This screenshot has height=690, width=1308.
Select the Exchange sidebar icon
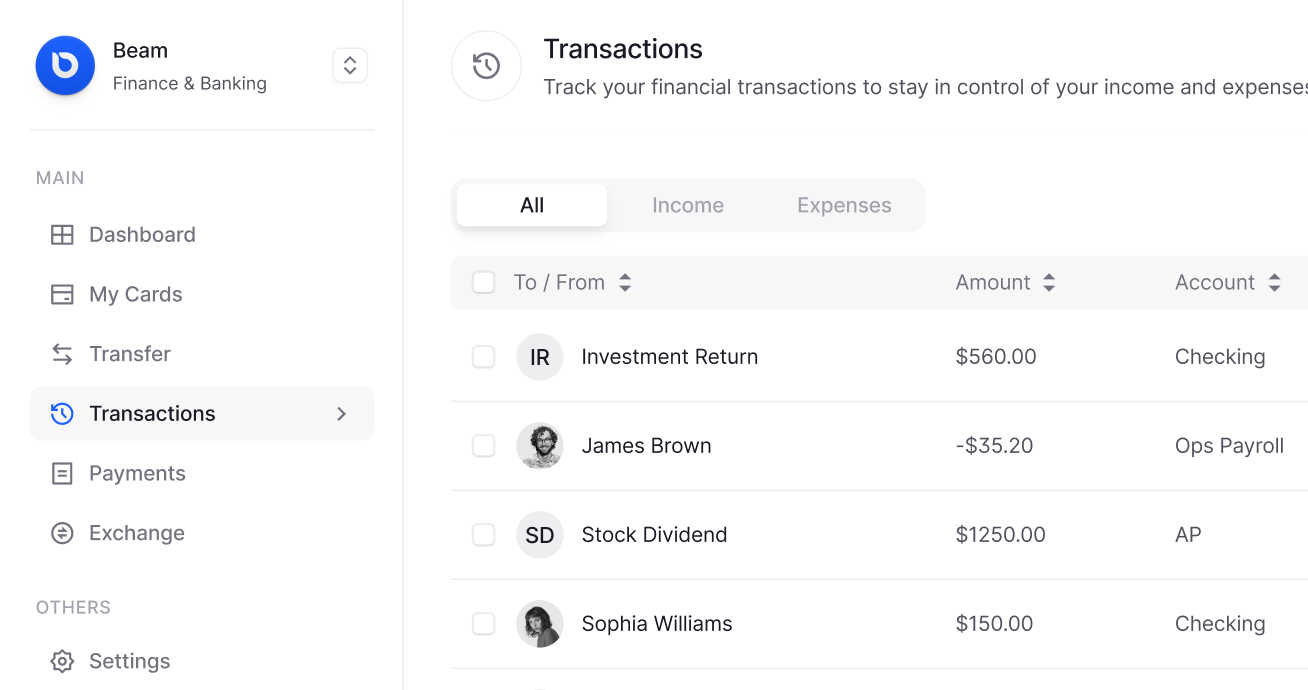coord(62,532)
